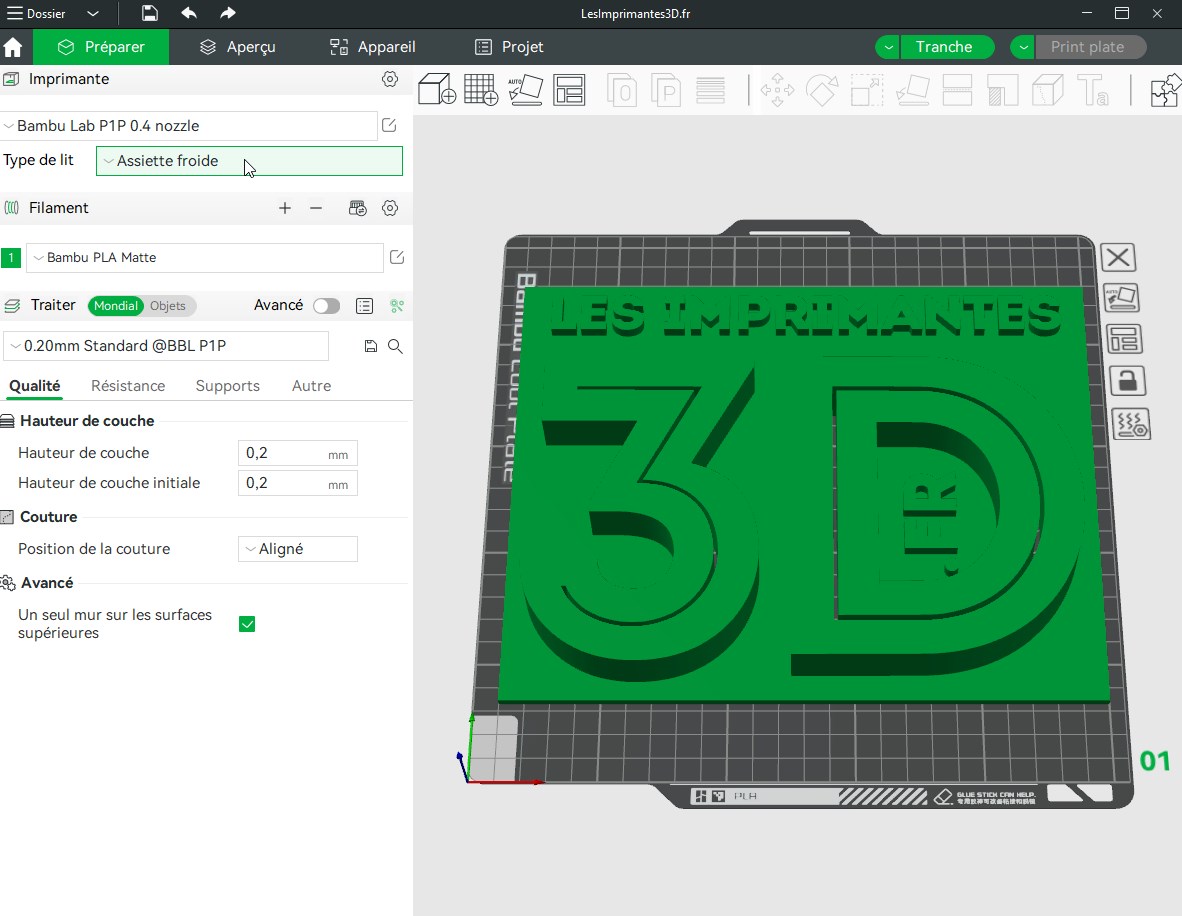Switch Traiter scope to Objets
This screenshot has height=916, width=1182.
click(167, 305)
